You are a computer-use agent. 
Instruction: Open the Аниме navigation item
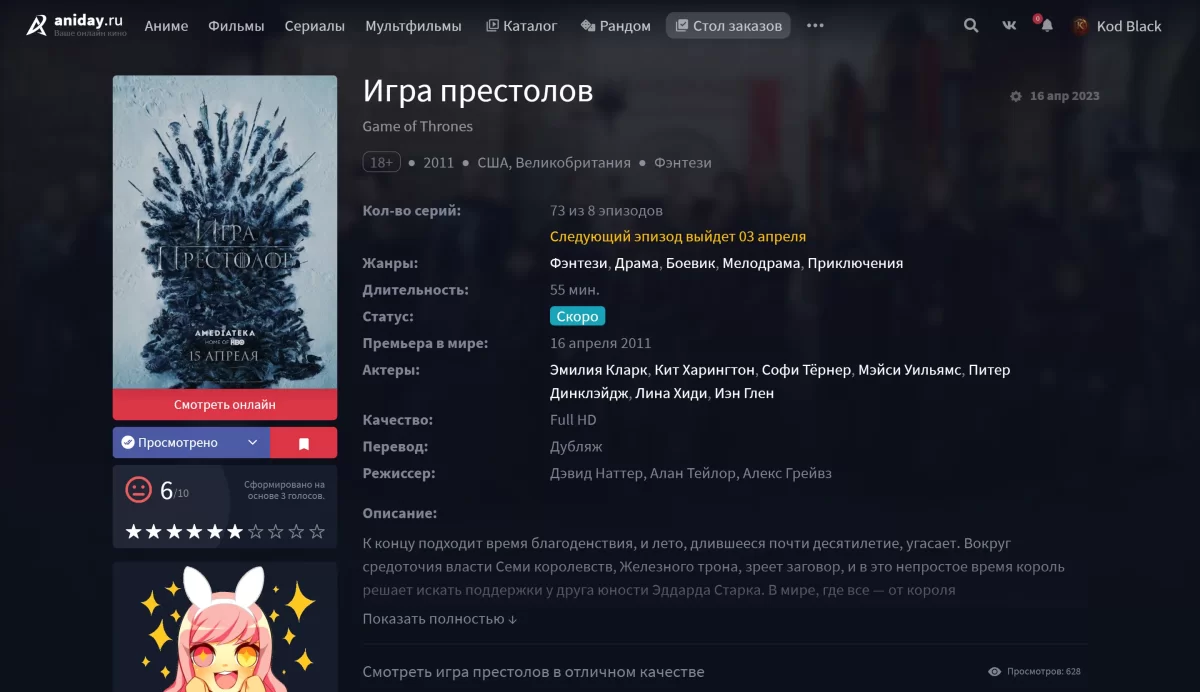(x=166, y=26)
